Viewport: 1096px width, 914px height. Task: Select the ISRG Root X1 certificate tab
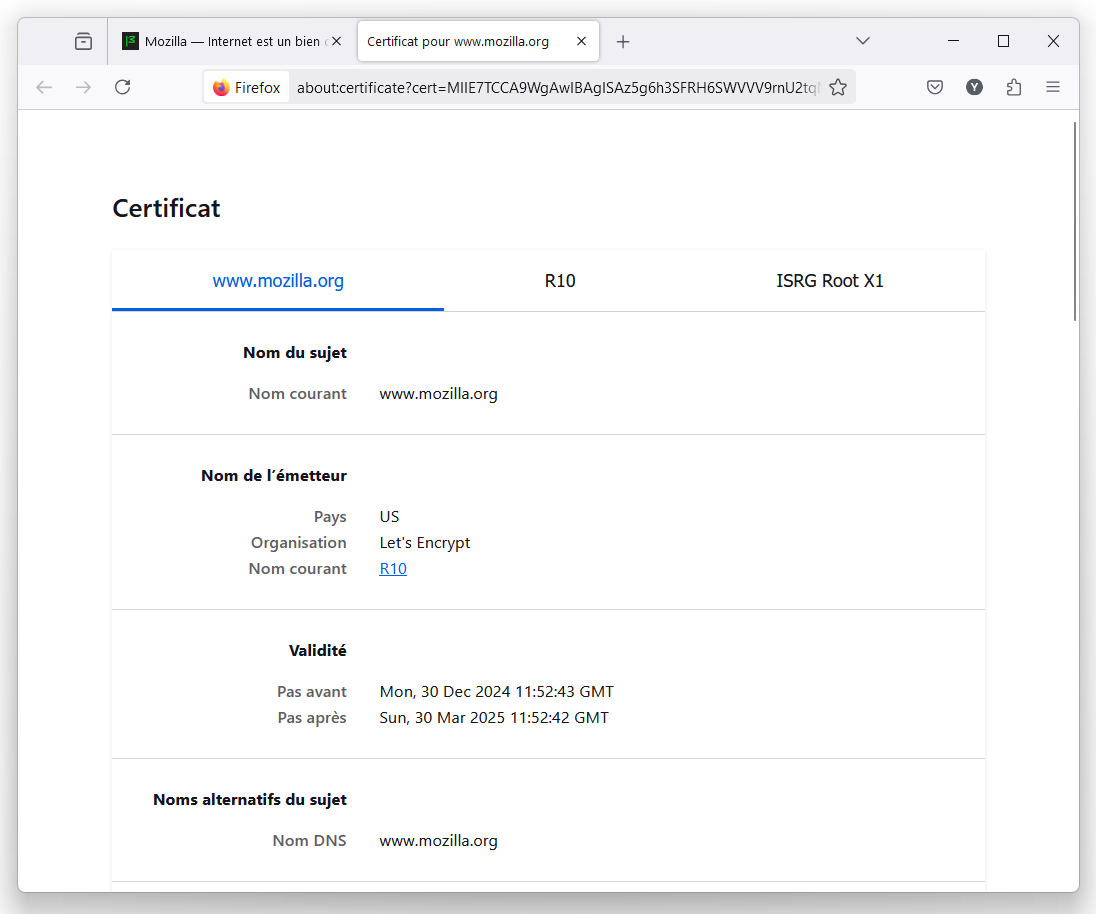[830, 281]
